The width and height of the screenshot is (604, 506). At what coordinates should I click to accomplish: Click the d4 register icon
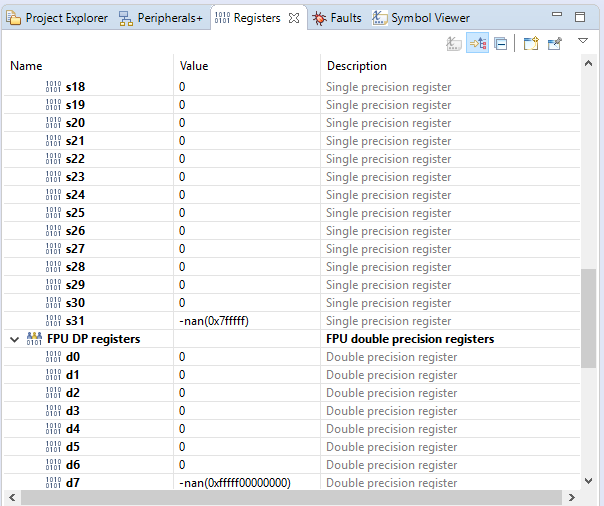click(x=53, y=429)
